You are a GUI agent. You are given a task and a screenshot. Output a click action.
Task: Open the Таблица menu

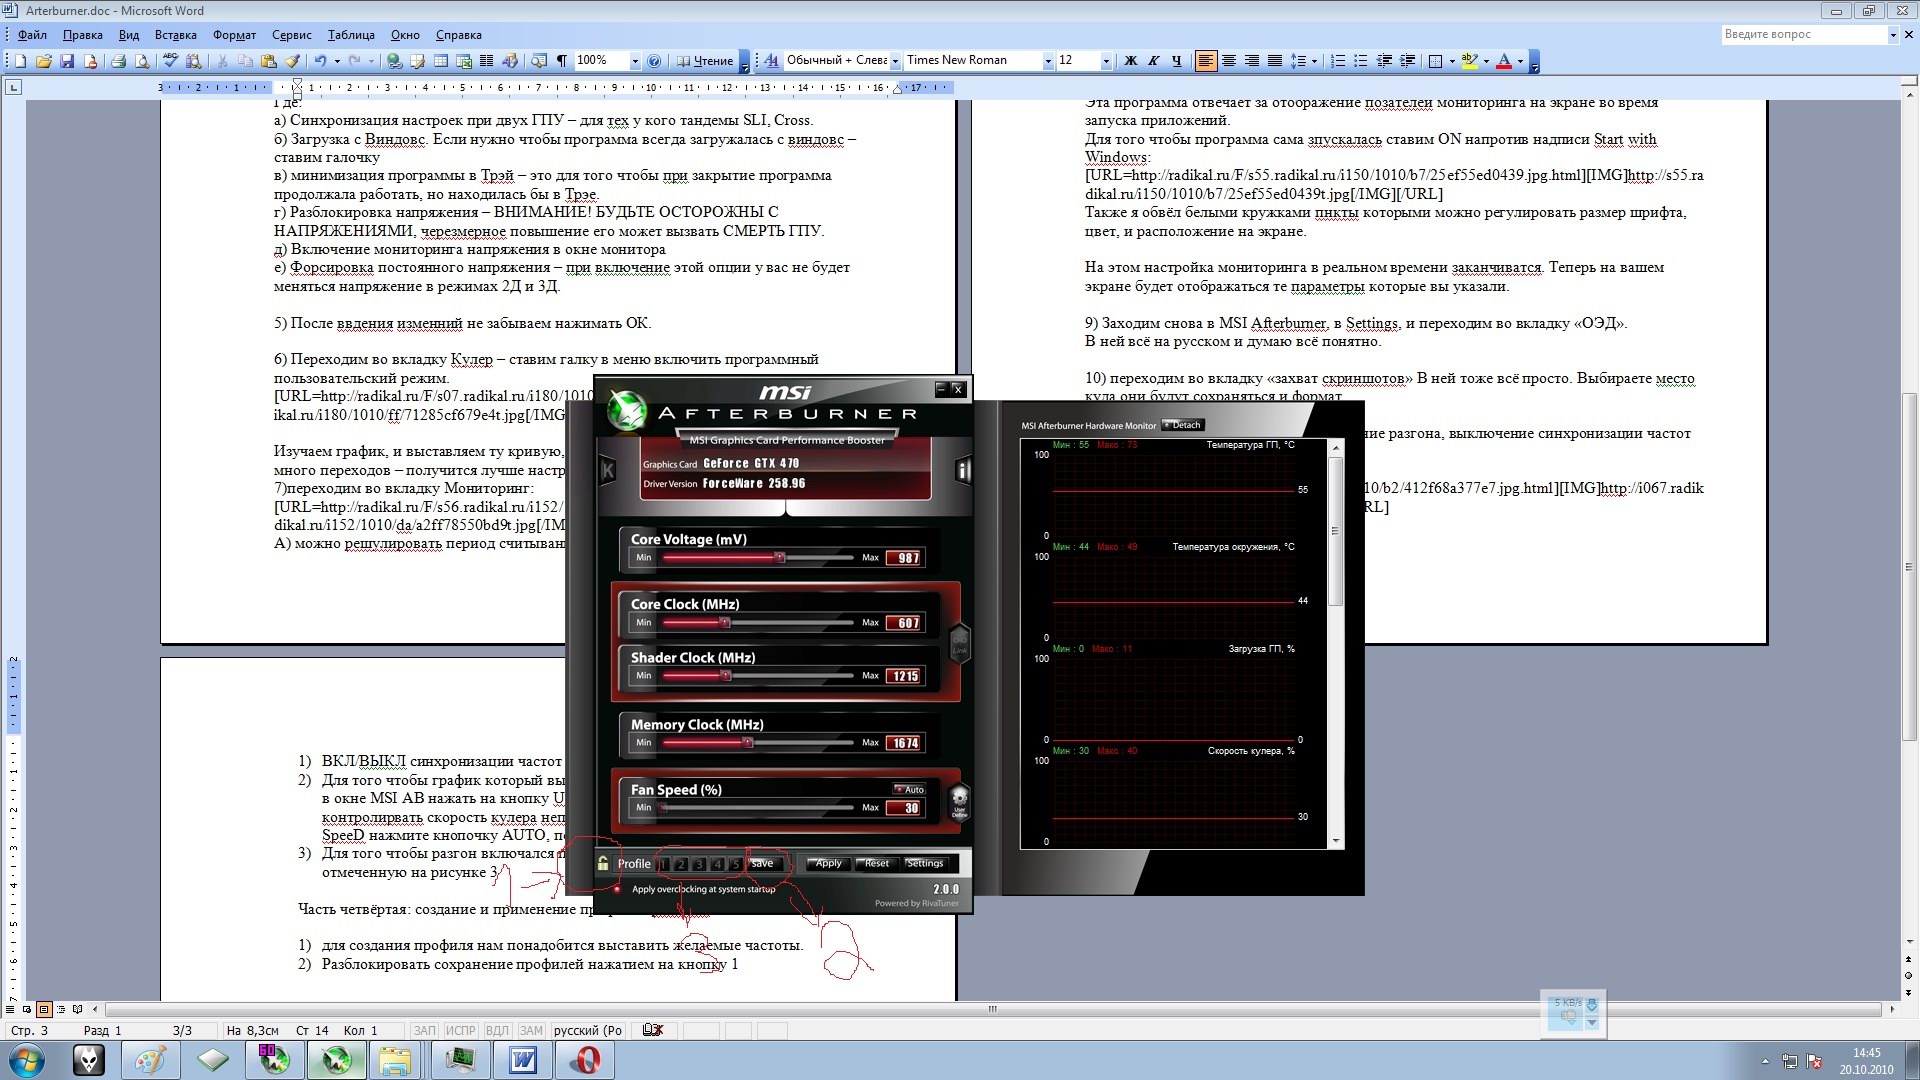click(351, 35)
